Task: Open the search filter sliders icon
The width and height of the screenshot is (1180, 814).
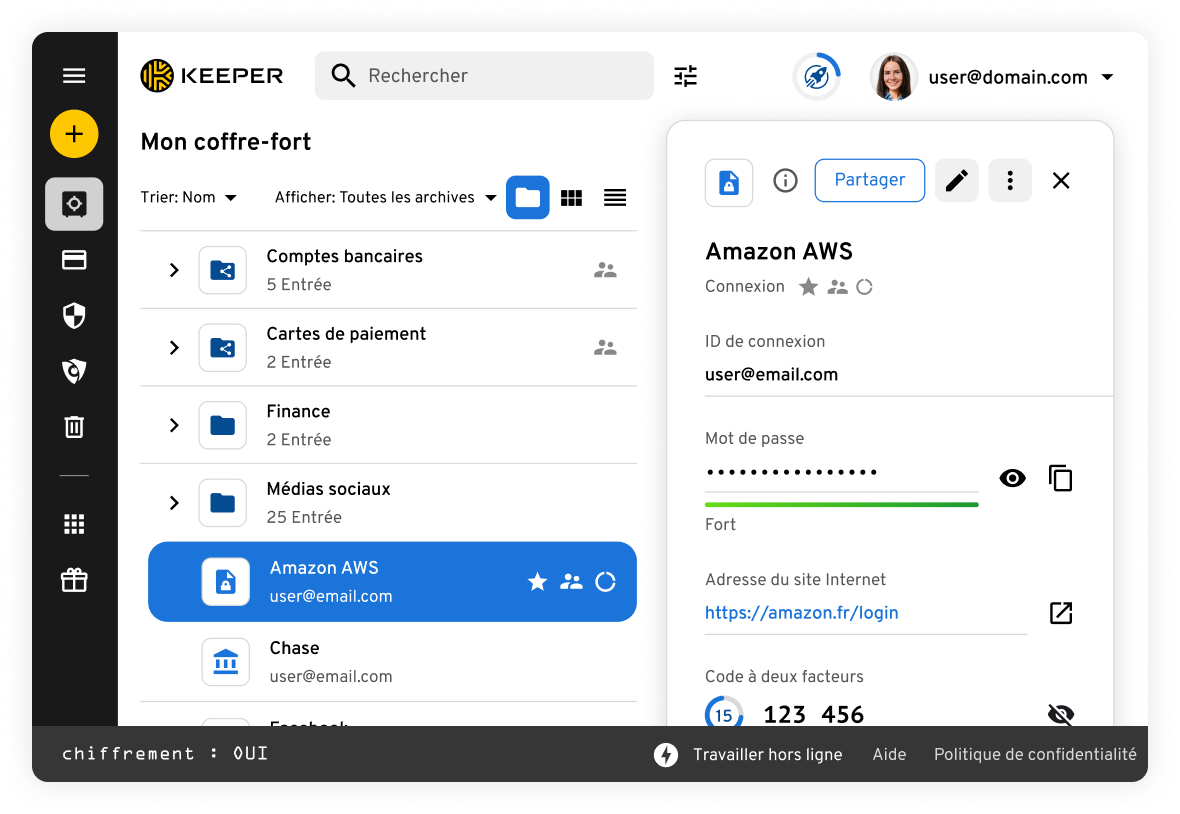Action: pos(686,76)
